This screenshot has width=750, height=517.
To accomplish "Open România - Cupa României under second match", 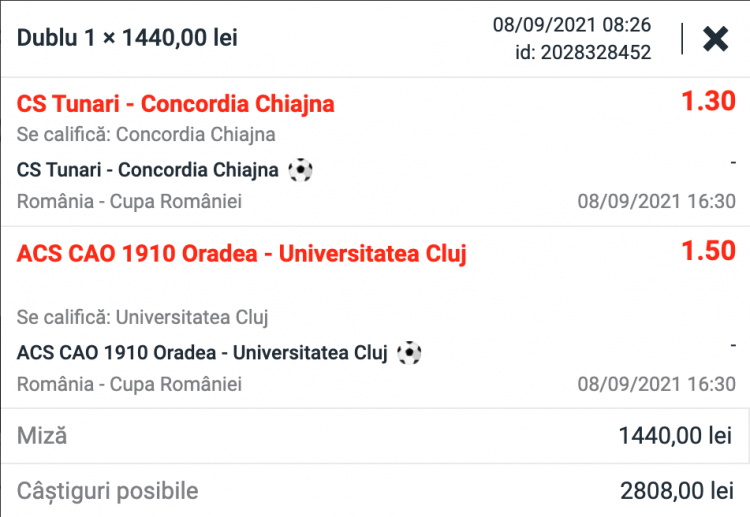I will (130, 384).
